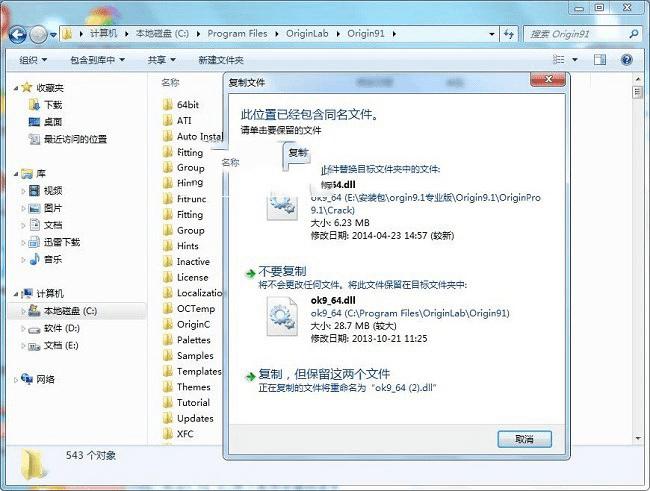Click 新建文件夹 toolbar button
This screenshot has width=650, height=491.
coord(221,60)
